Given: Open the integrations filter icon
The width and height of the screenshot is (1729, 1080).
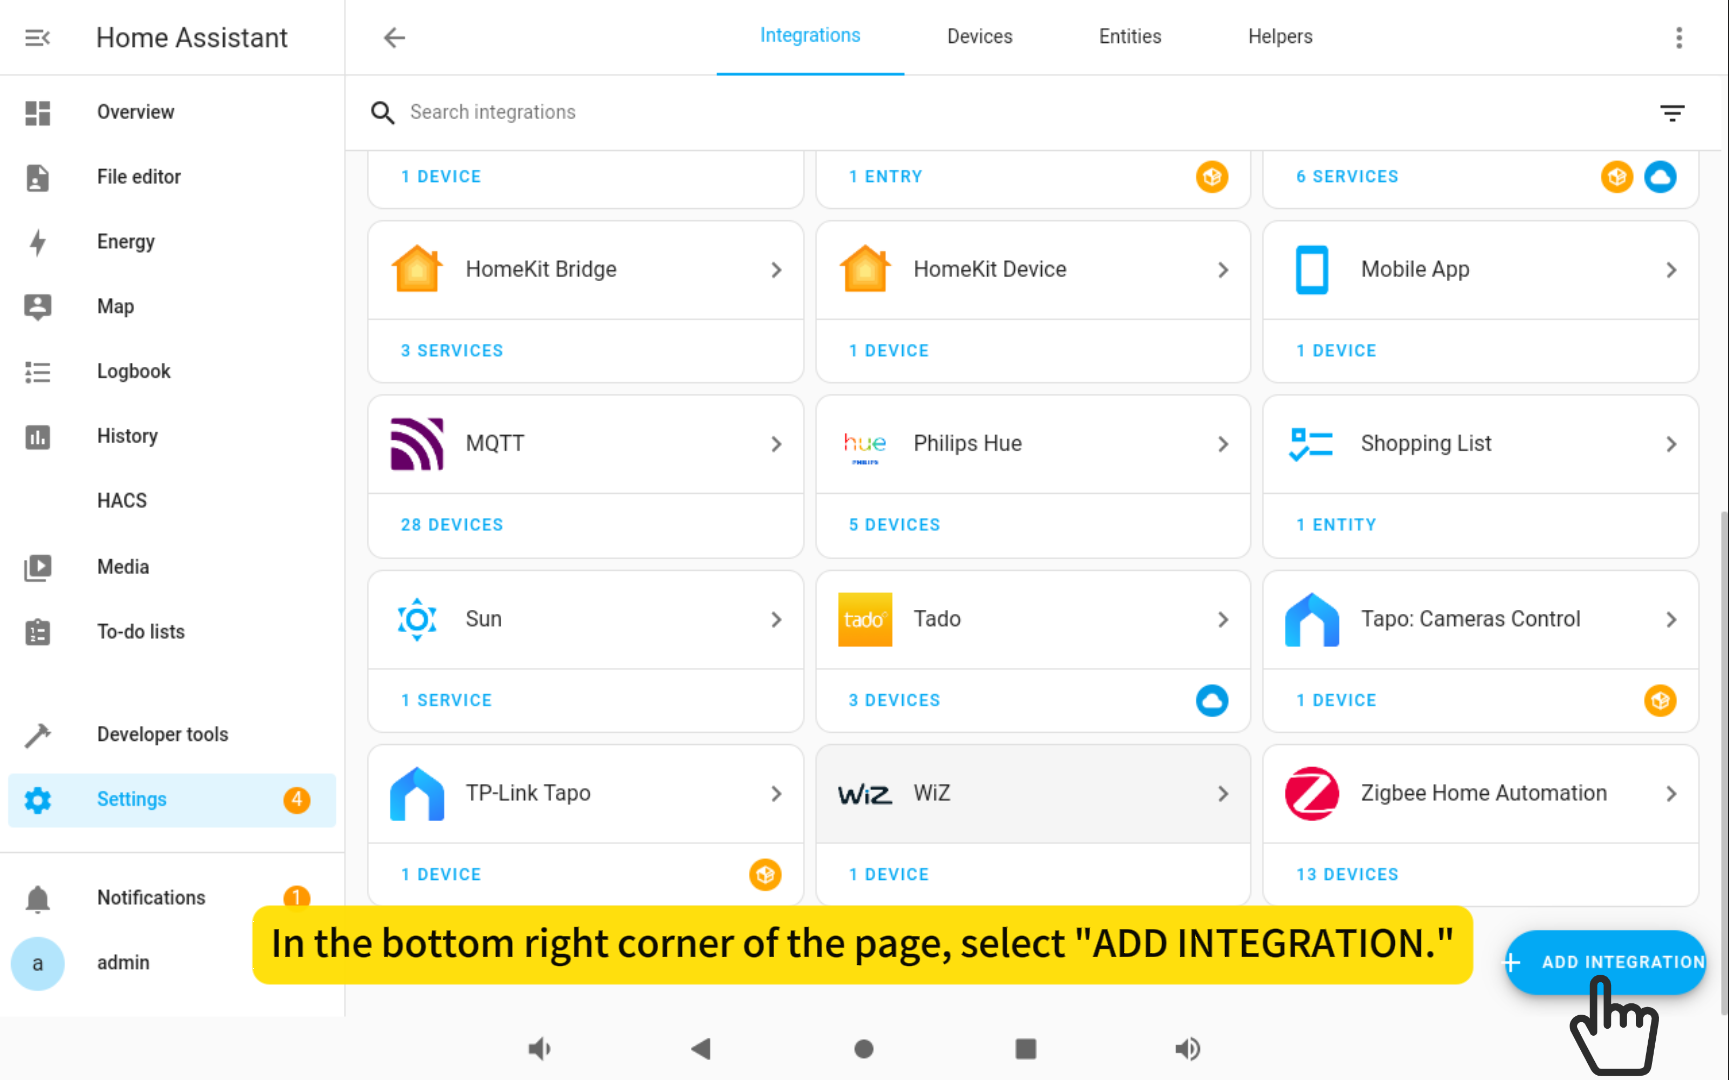Looking at the screenshot, I should pos(1671,113).
